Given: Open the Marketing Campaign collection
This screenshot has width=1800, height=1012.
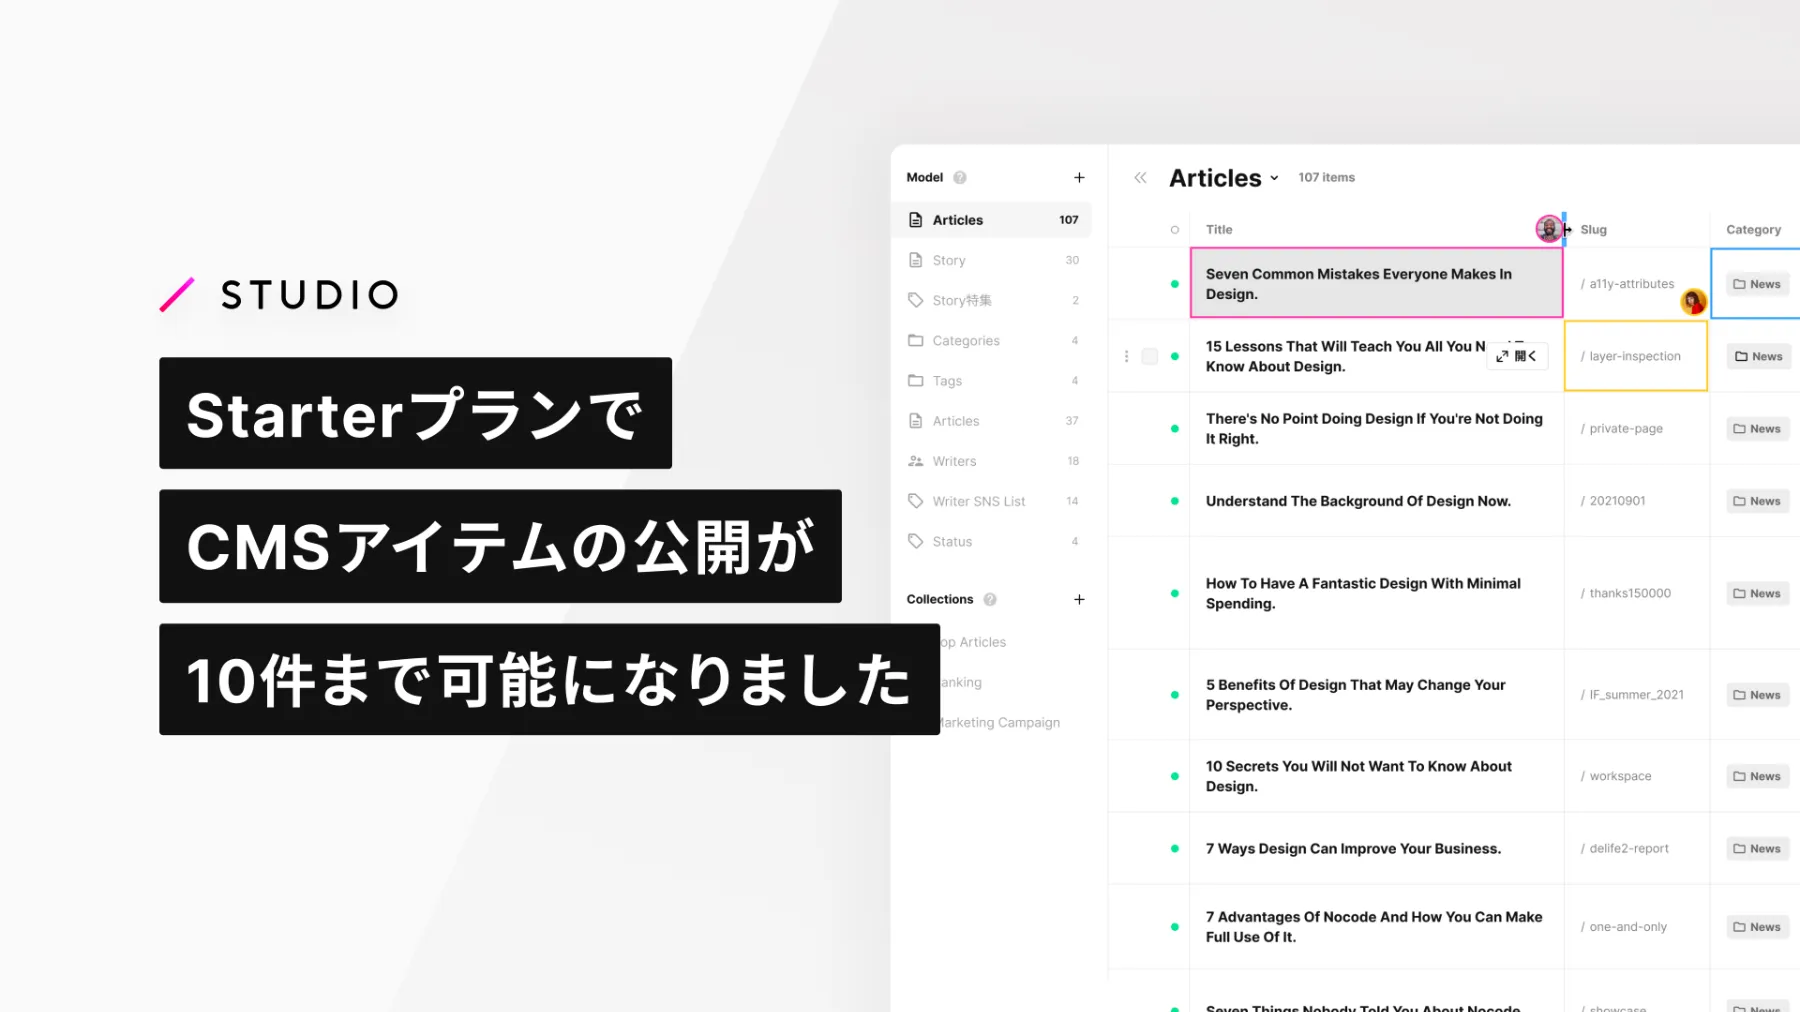Looking at the screenshot, I should [x=1000, y=723].
